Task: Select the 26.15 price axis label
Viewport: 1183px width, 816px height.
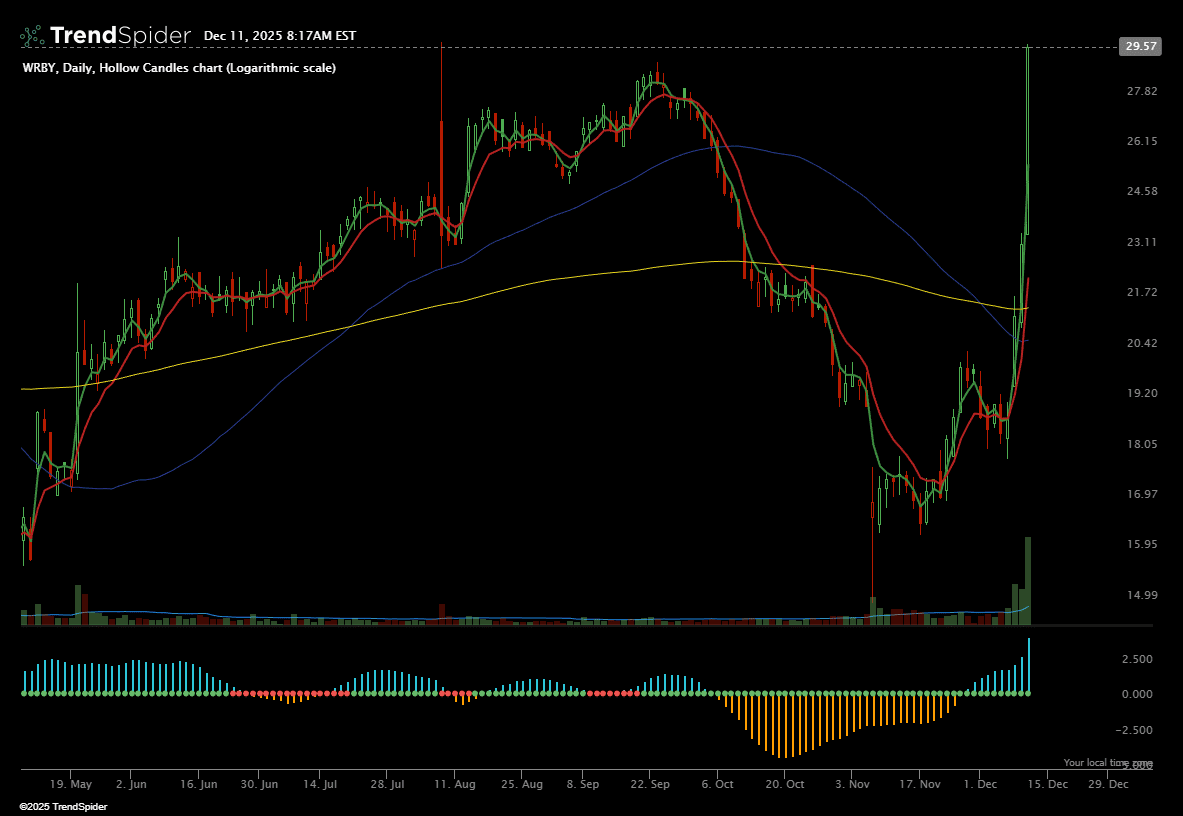Action: pyautogui.click(x=1141, y=141)
